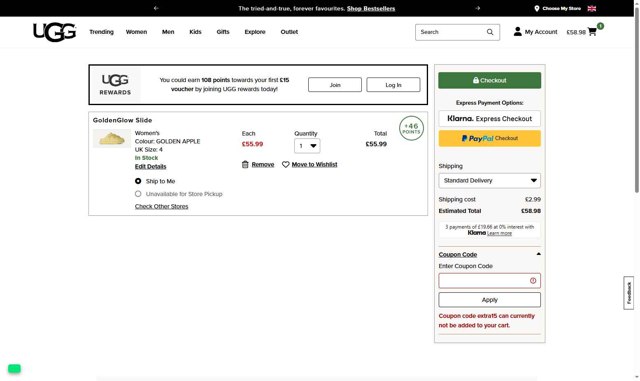The image size is (640, 381).
Task: Click the cart total £58.98 in header
Action: 576,32
